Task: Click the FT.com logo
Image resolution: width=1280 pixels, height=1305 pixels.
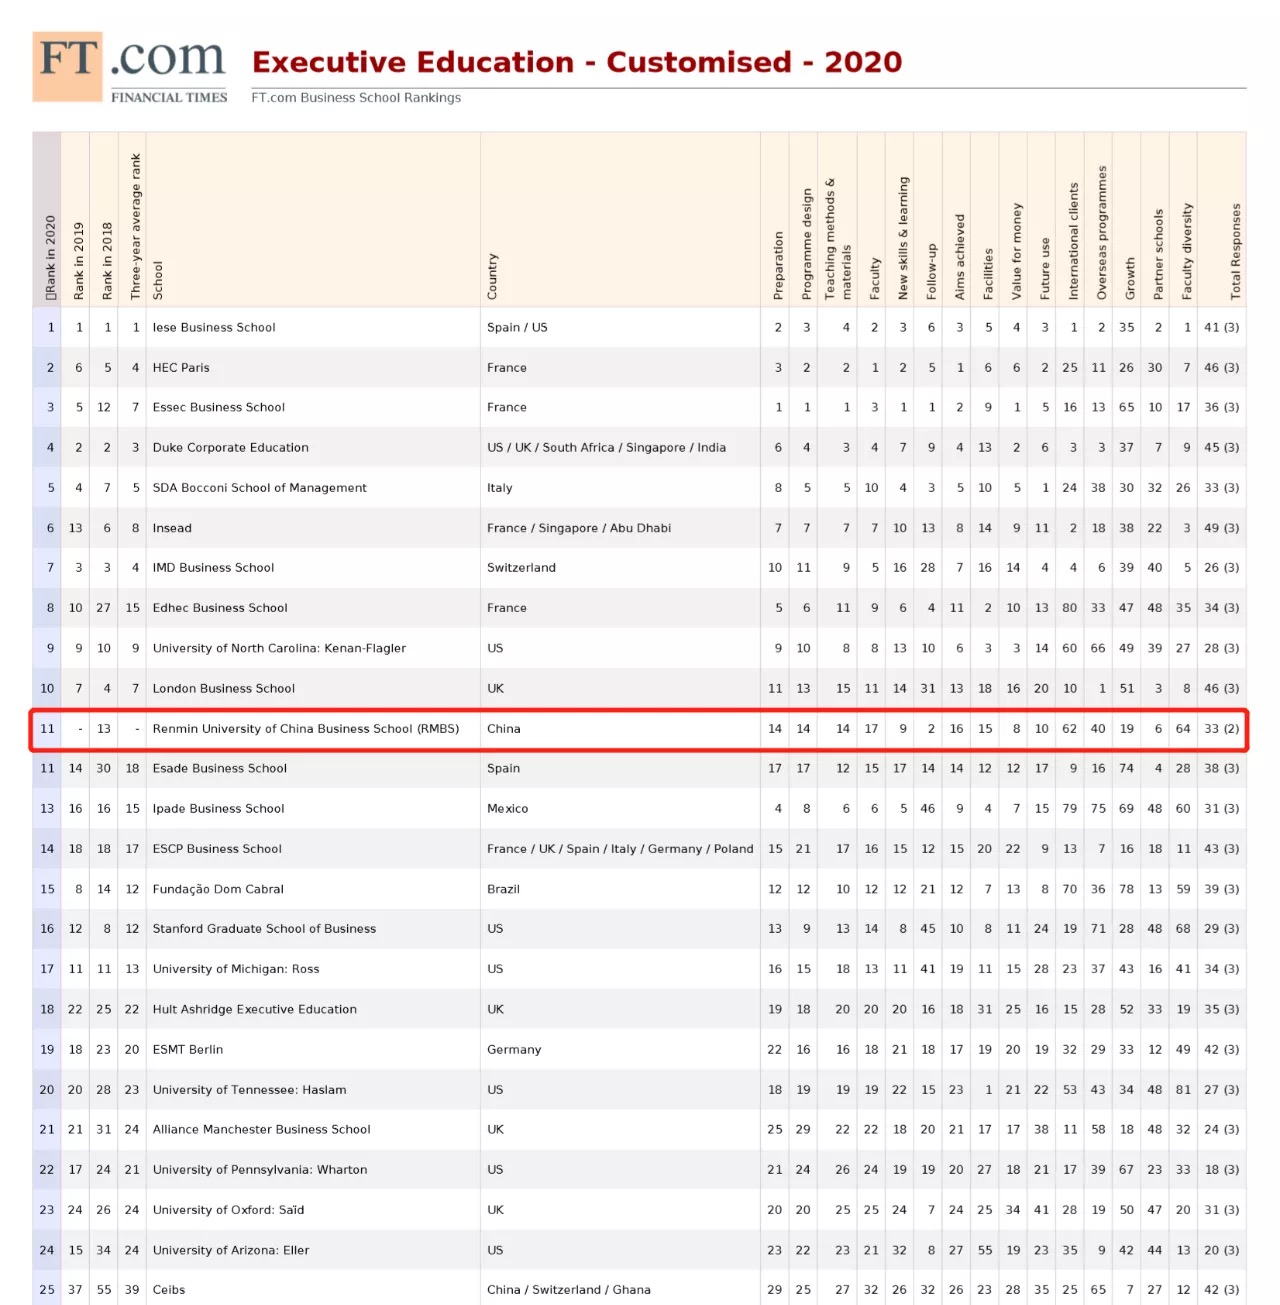Action: (130, 68)
